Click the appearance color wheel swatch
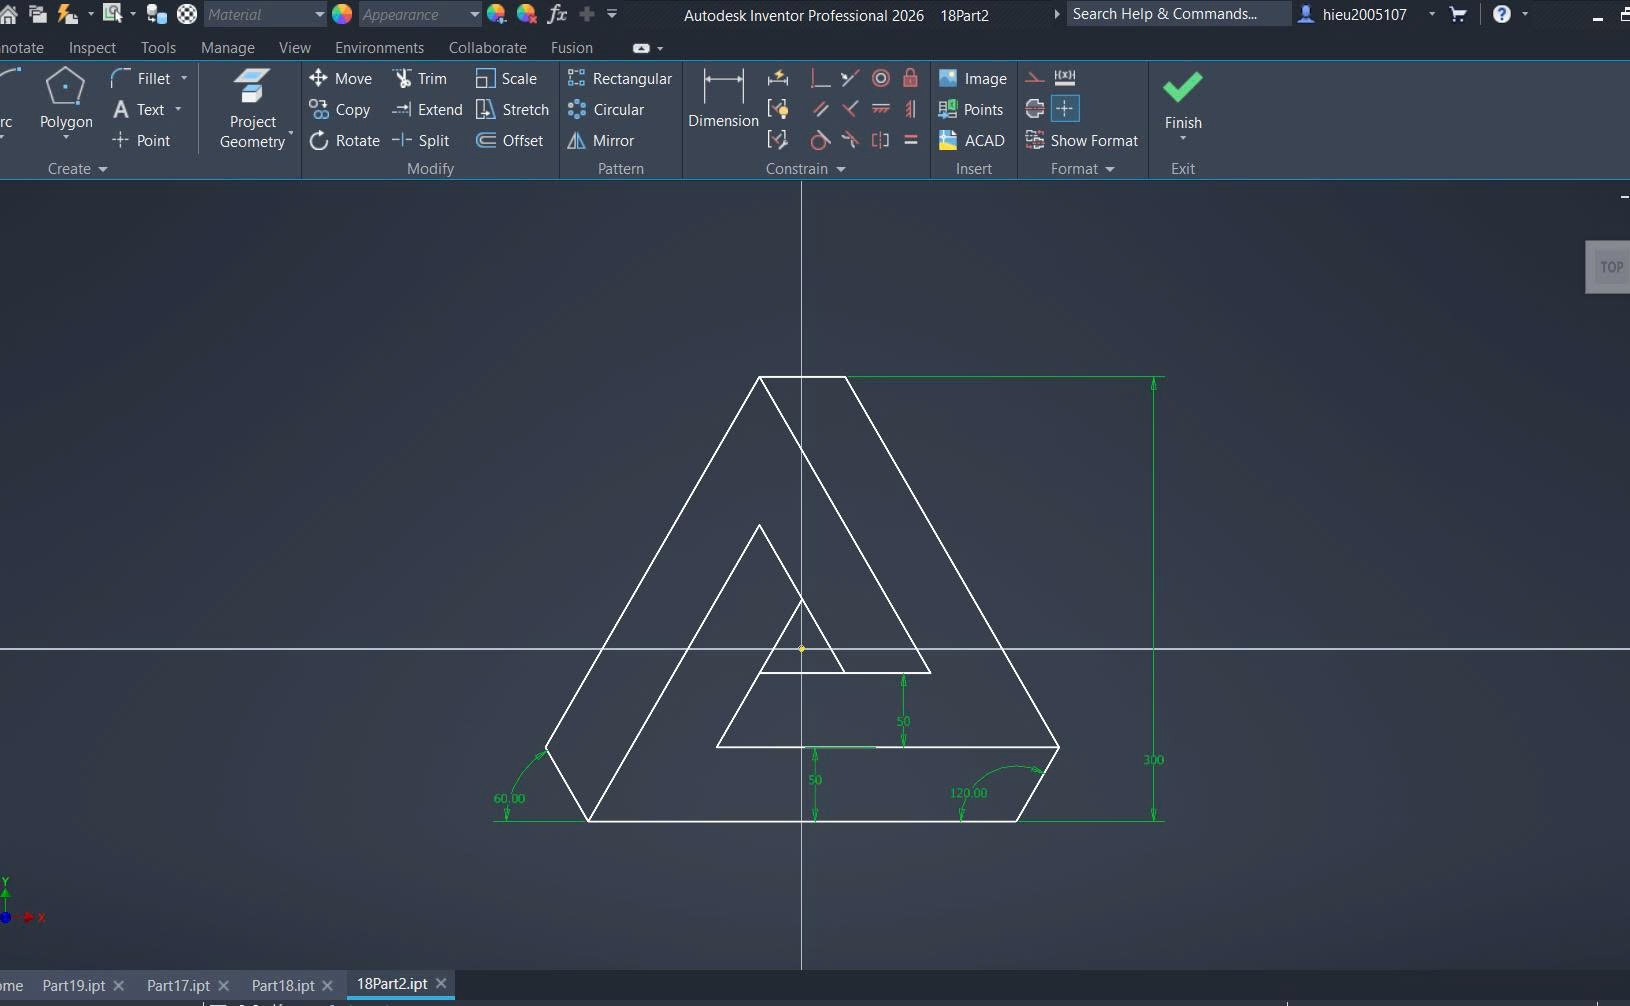The width and height of the screenshot is (1630, 1006). pyautogui.click(x=342, y=14)
